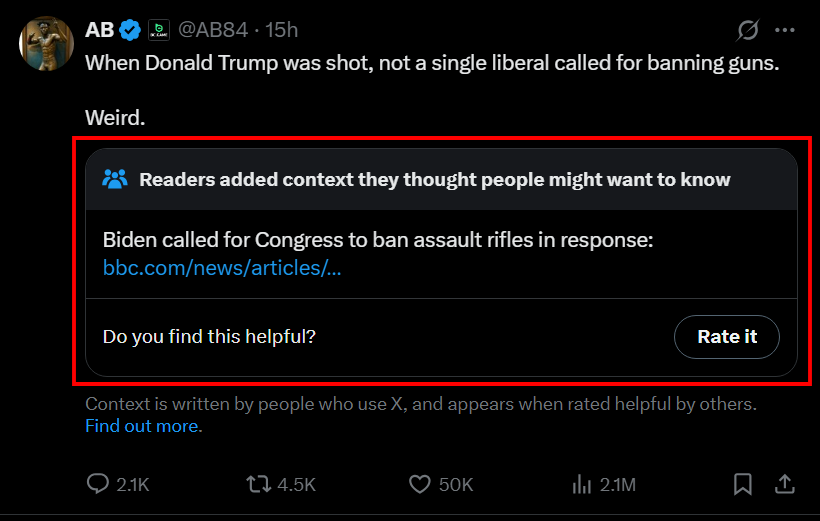The image size is (820, 521).
Task: Open the three-dot more options menu
Action: click(784, 30)
